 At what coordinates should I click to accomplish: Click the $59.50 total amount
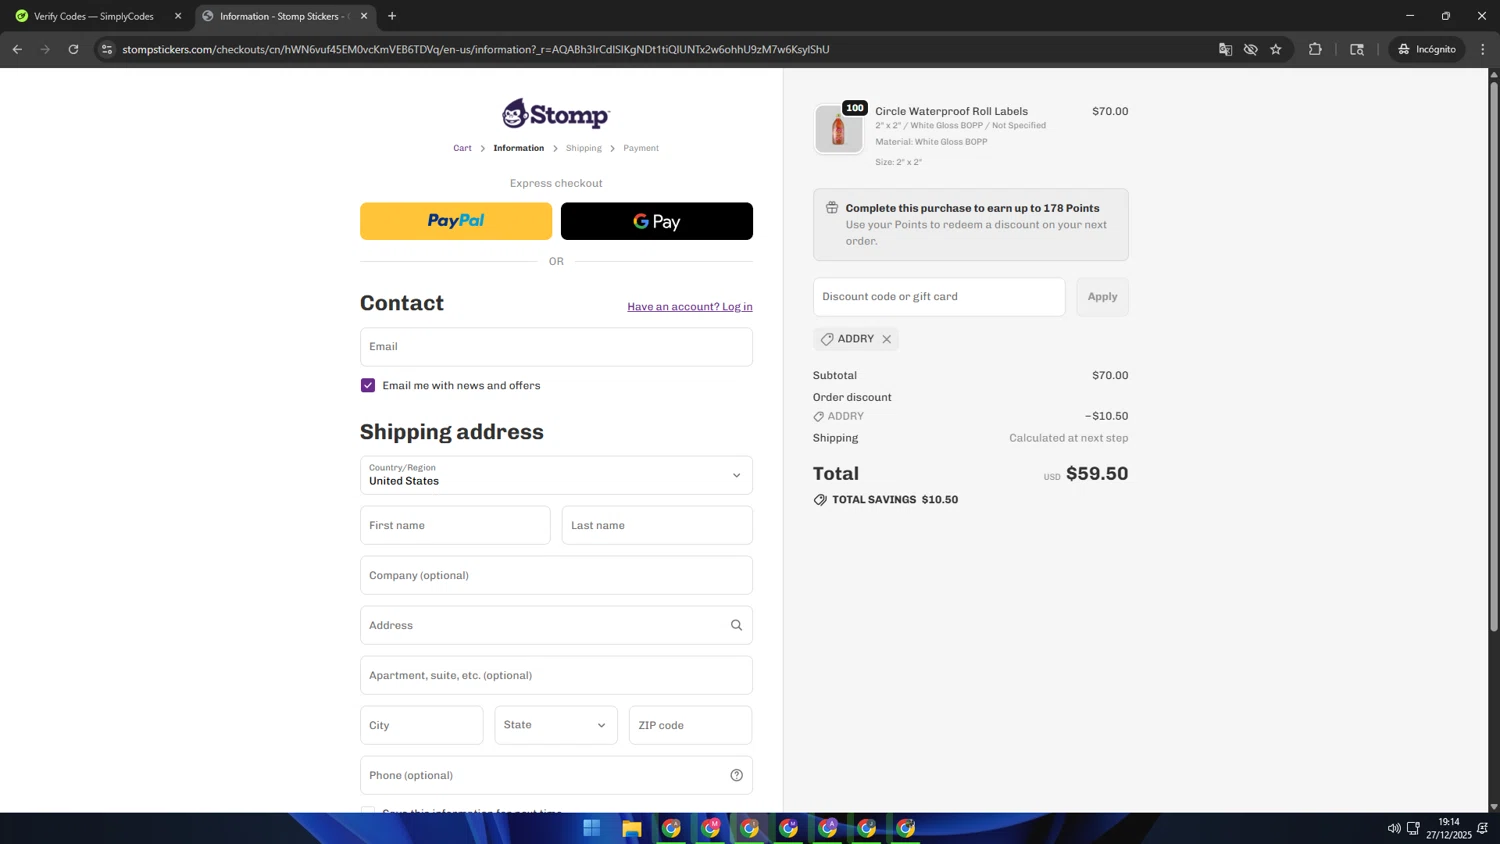point(1097,474)
